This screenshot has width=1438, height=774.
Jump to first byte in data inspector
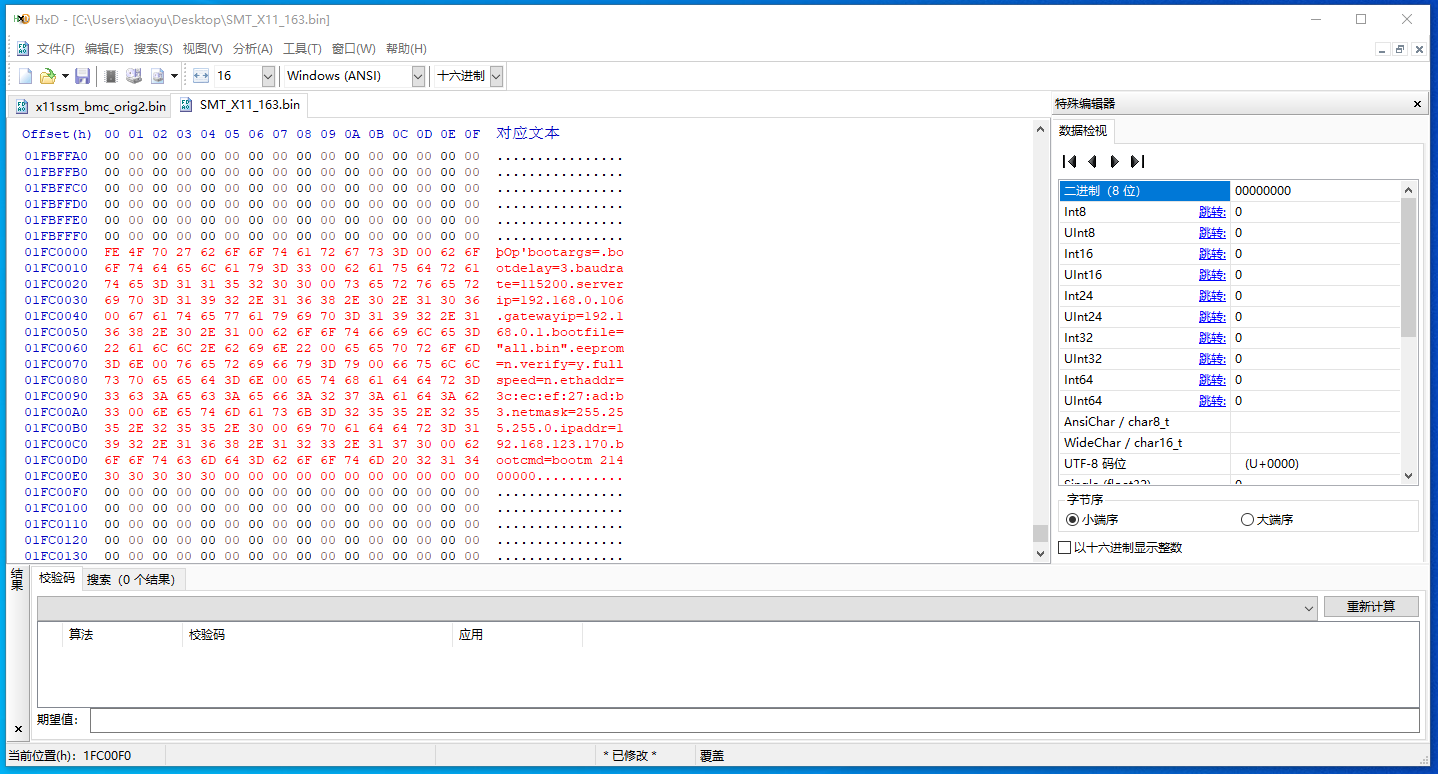click(x=1069, y=162)
